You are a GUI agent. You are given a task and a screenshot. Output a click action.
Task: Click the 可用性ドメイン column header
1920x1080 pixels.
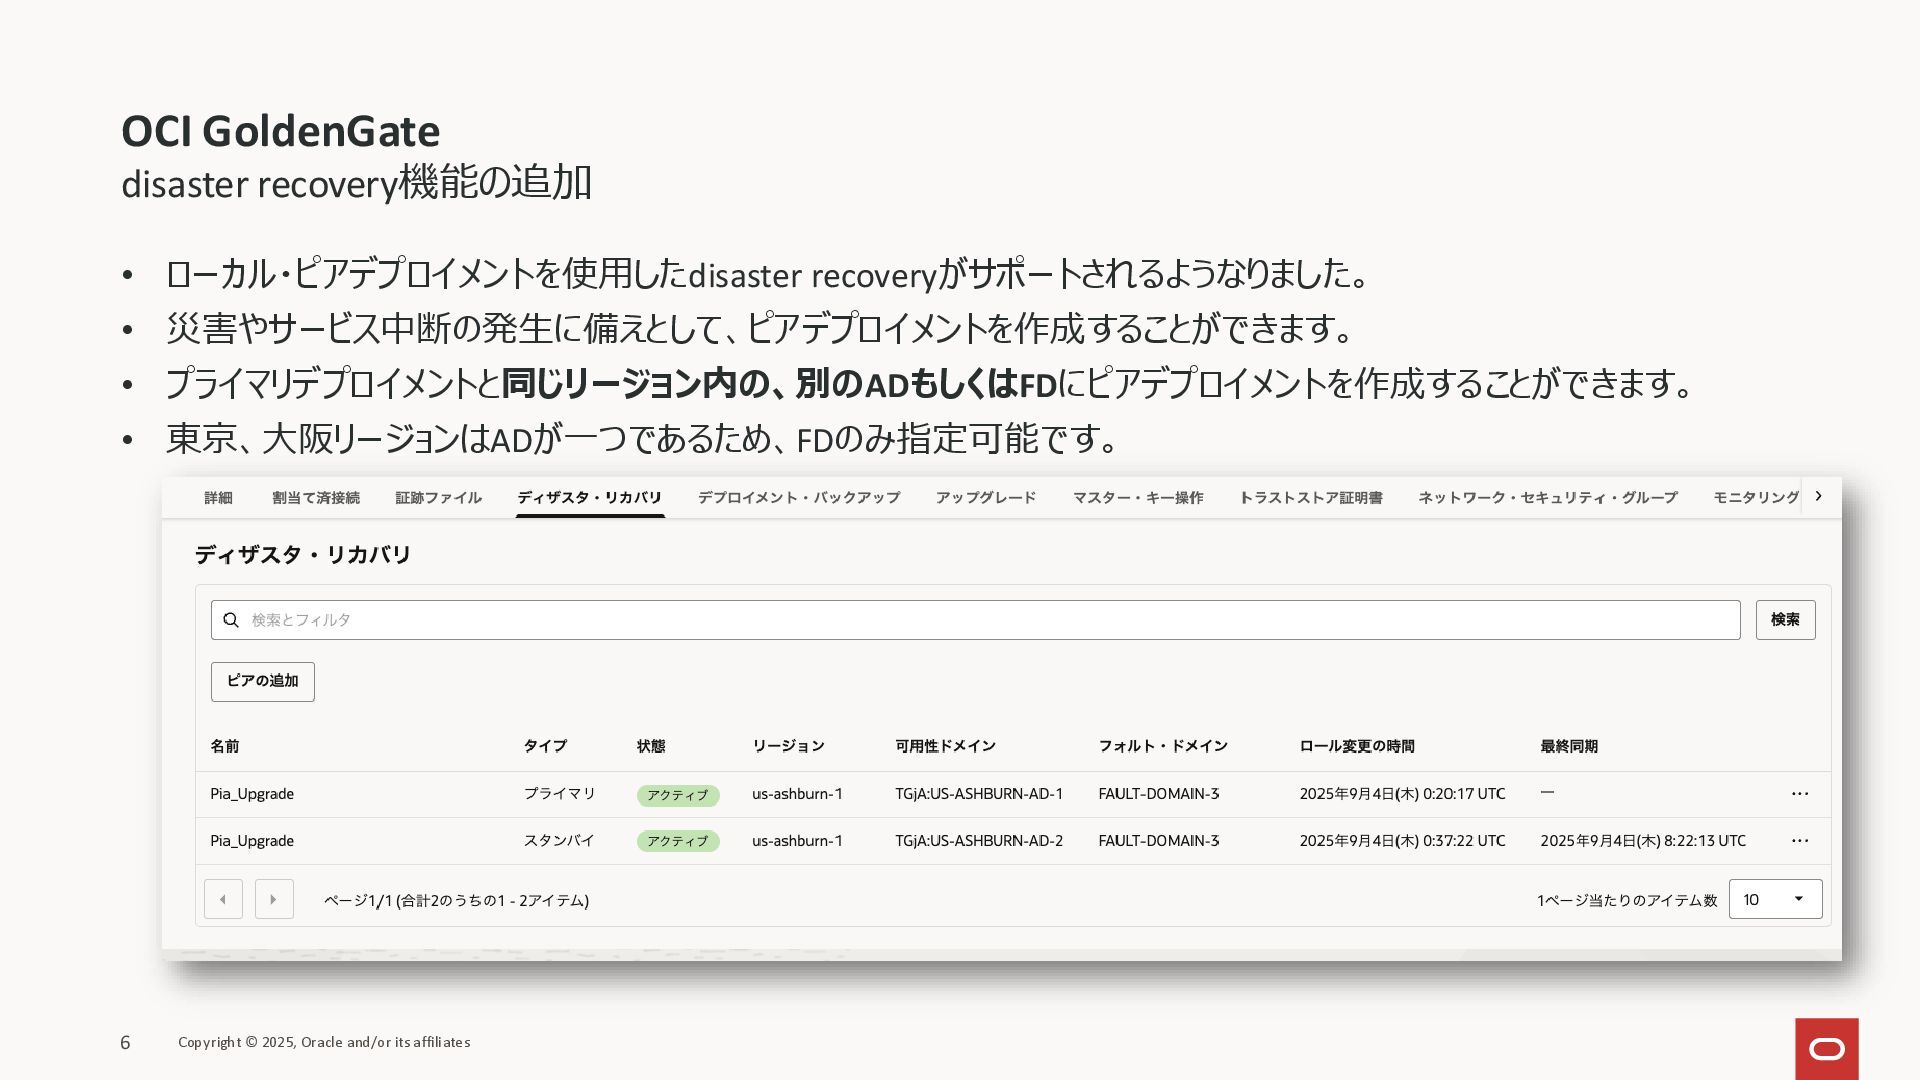pos(945,746)
